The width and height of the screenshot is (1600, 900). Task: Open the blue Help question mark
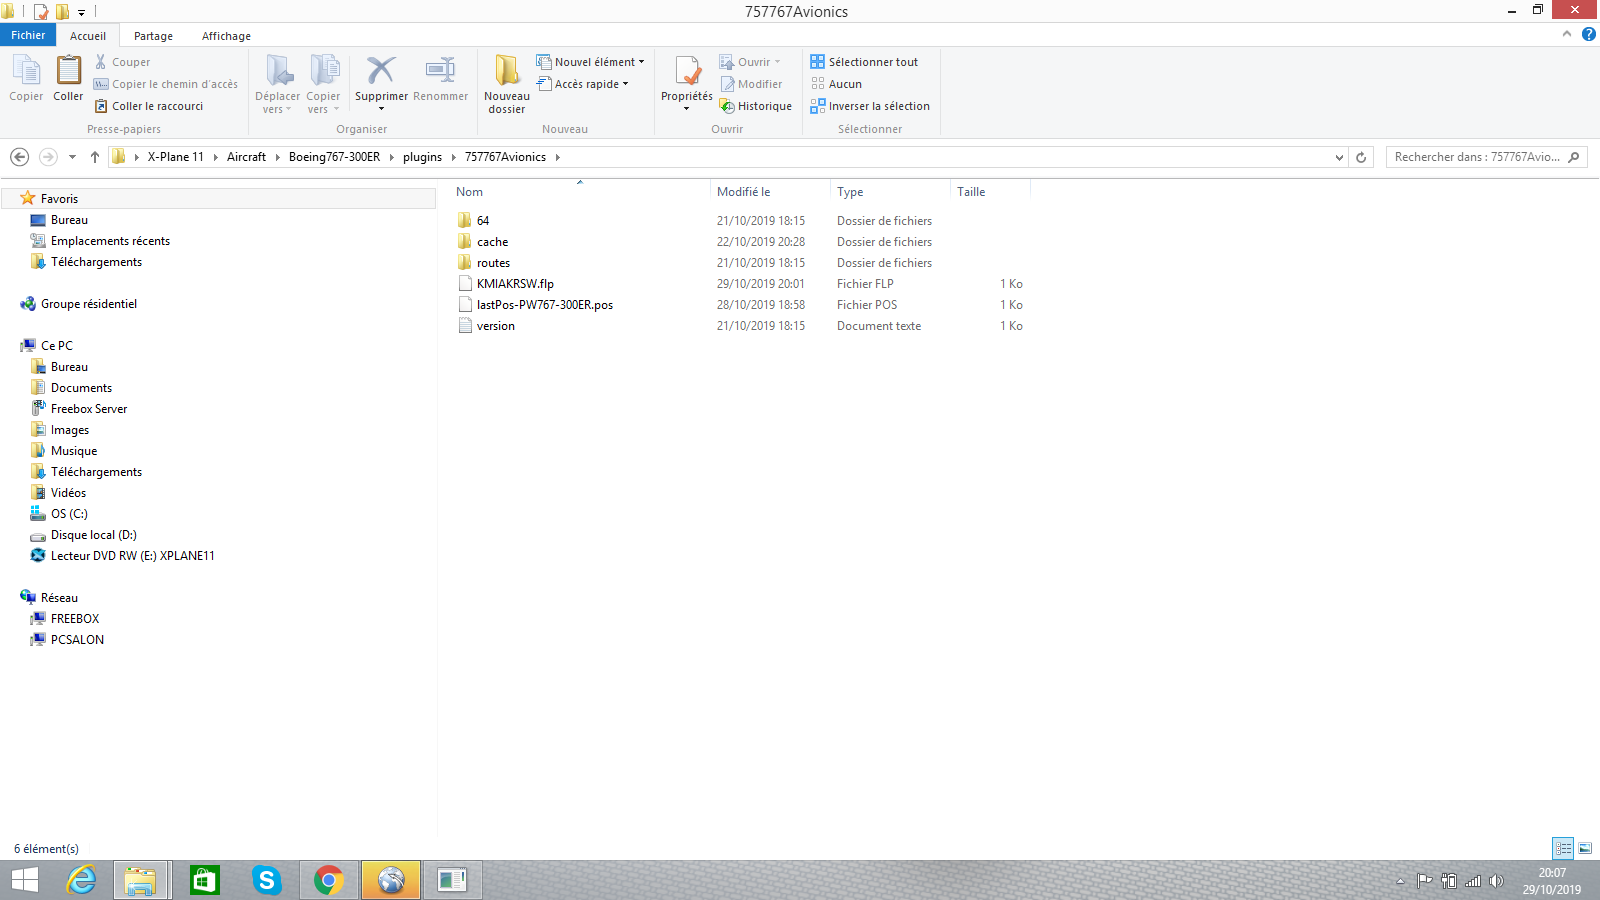point(1588,34)
